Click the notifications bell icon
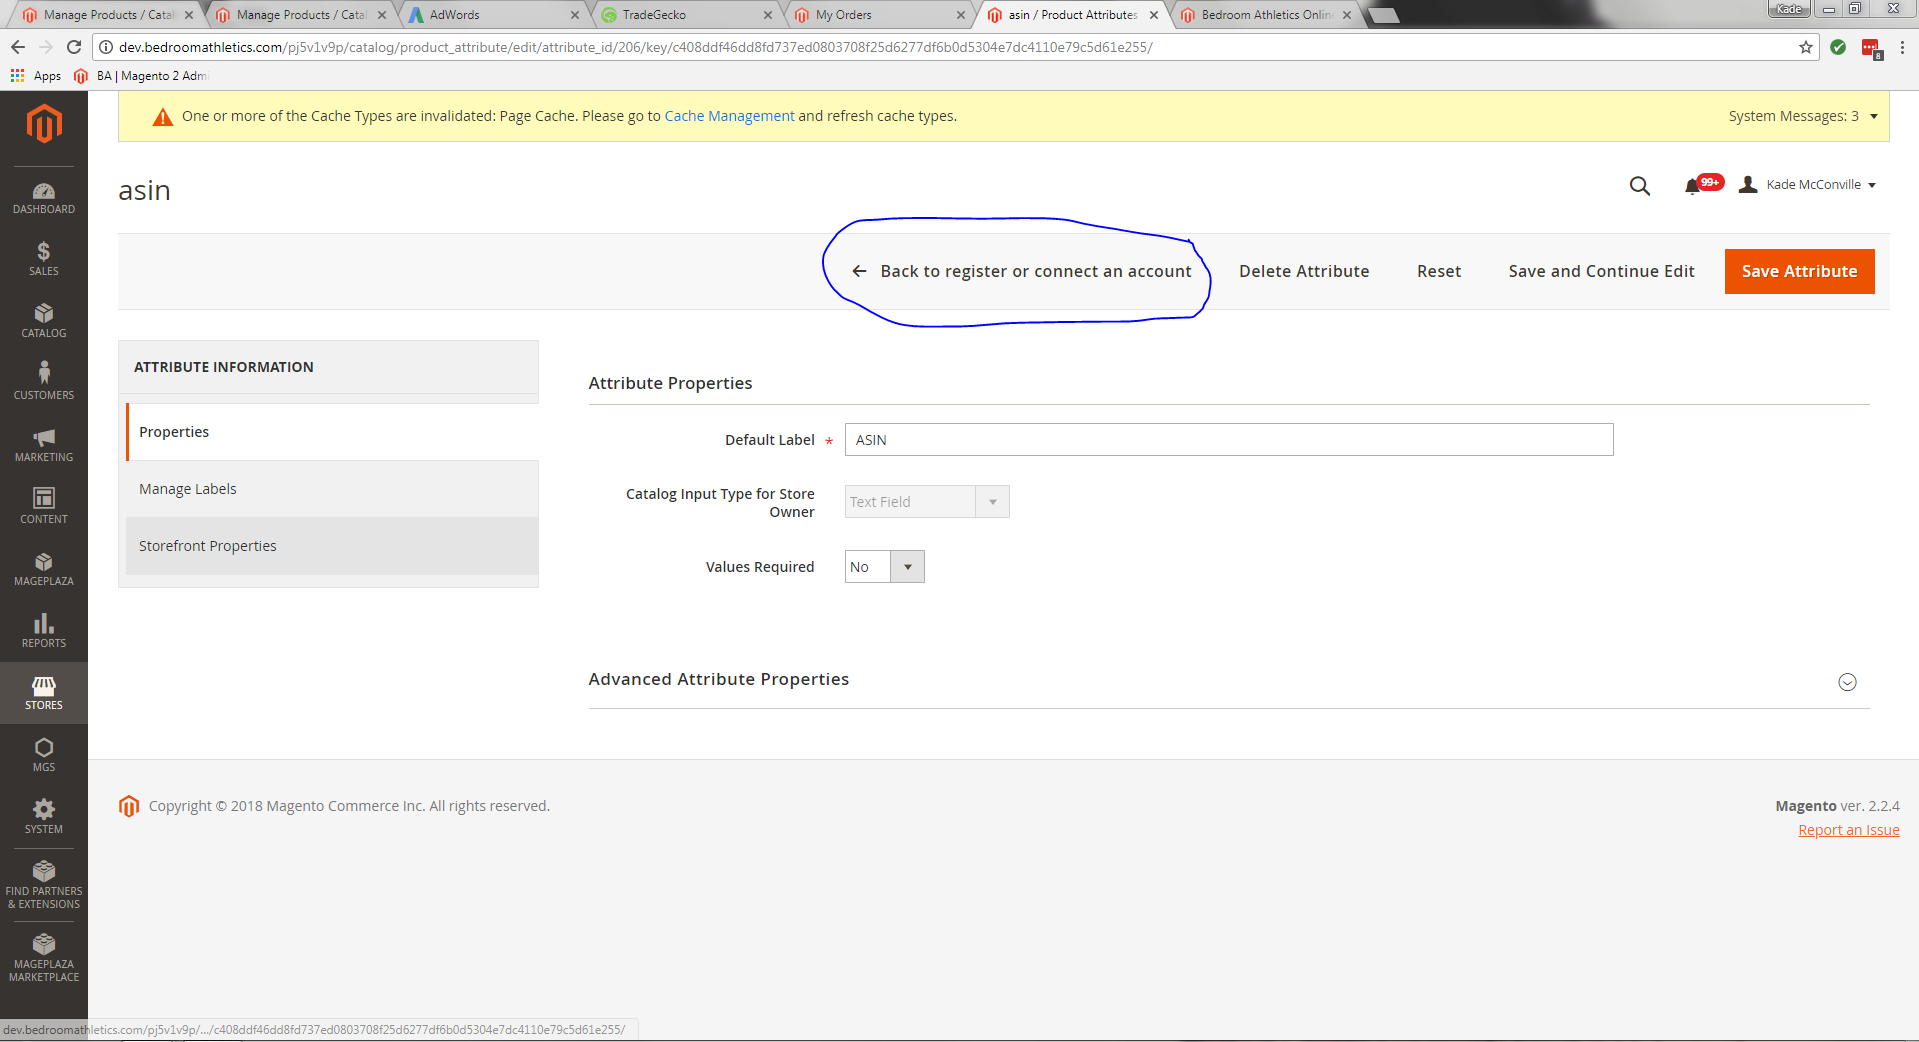 [x=1692, y=186]
